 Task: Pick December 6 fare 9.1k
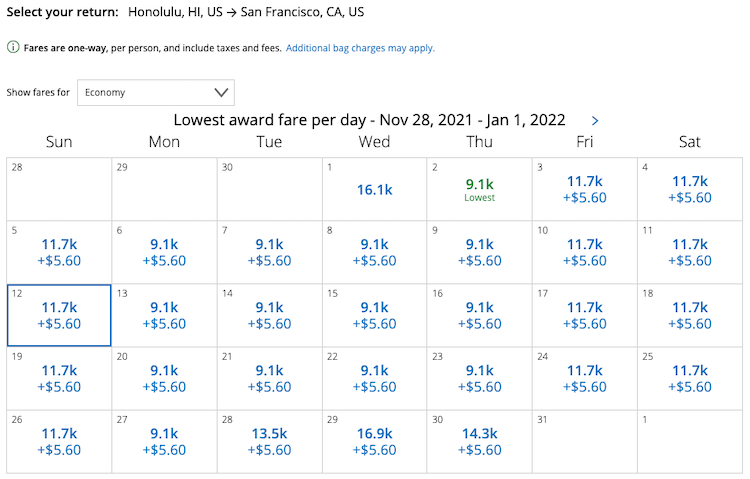[164, 253]
